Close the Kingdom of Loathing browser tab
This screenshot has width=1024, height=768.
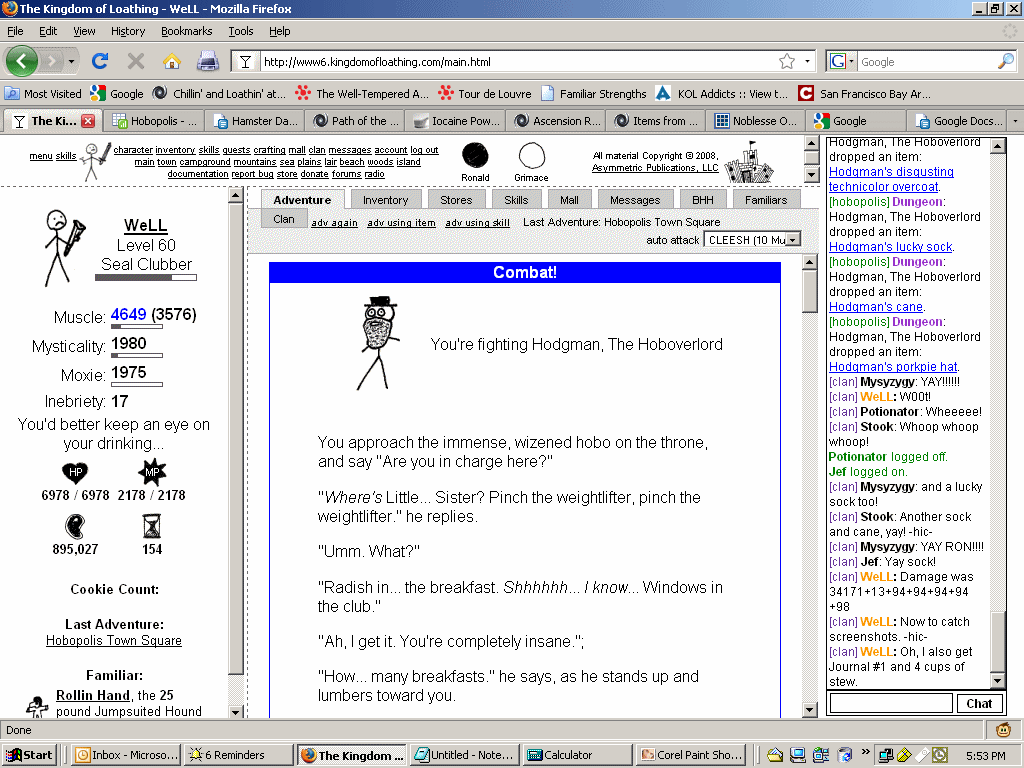pyautogui.click(x=88, y=121)
